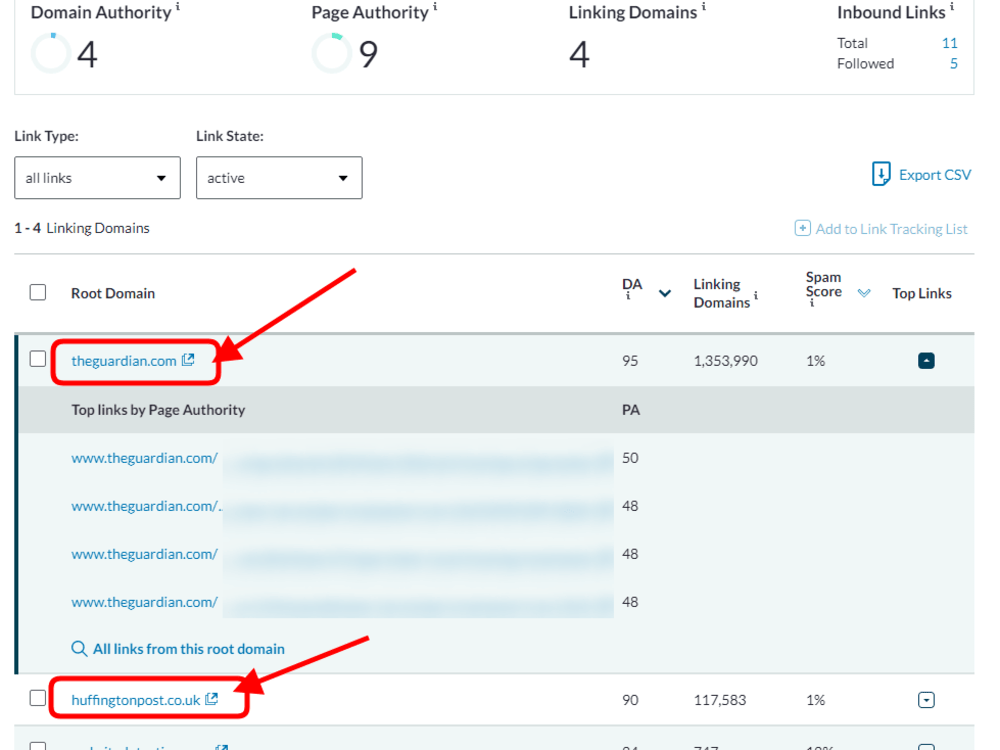Check the theguardian.com row checkbox
This screenshot has height=750, width=1000.
pos(38,359)
